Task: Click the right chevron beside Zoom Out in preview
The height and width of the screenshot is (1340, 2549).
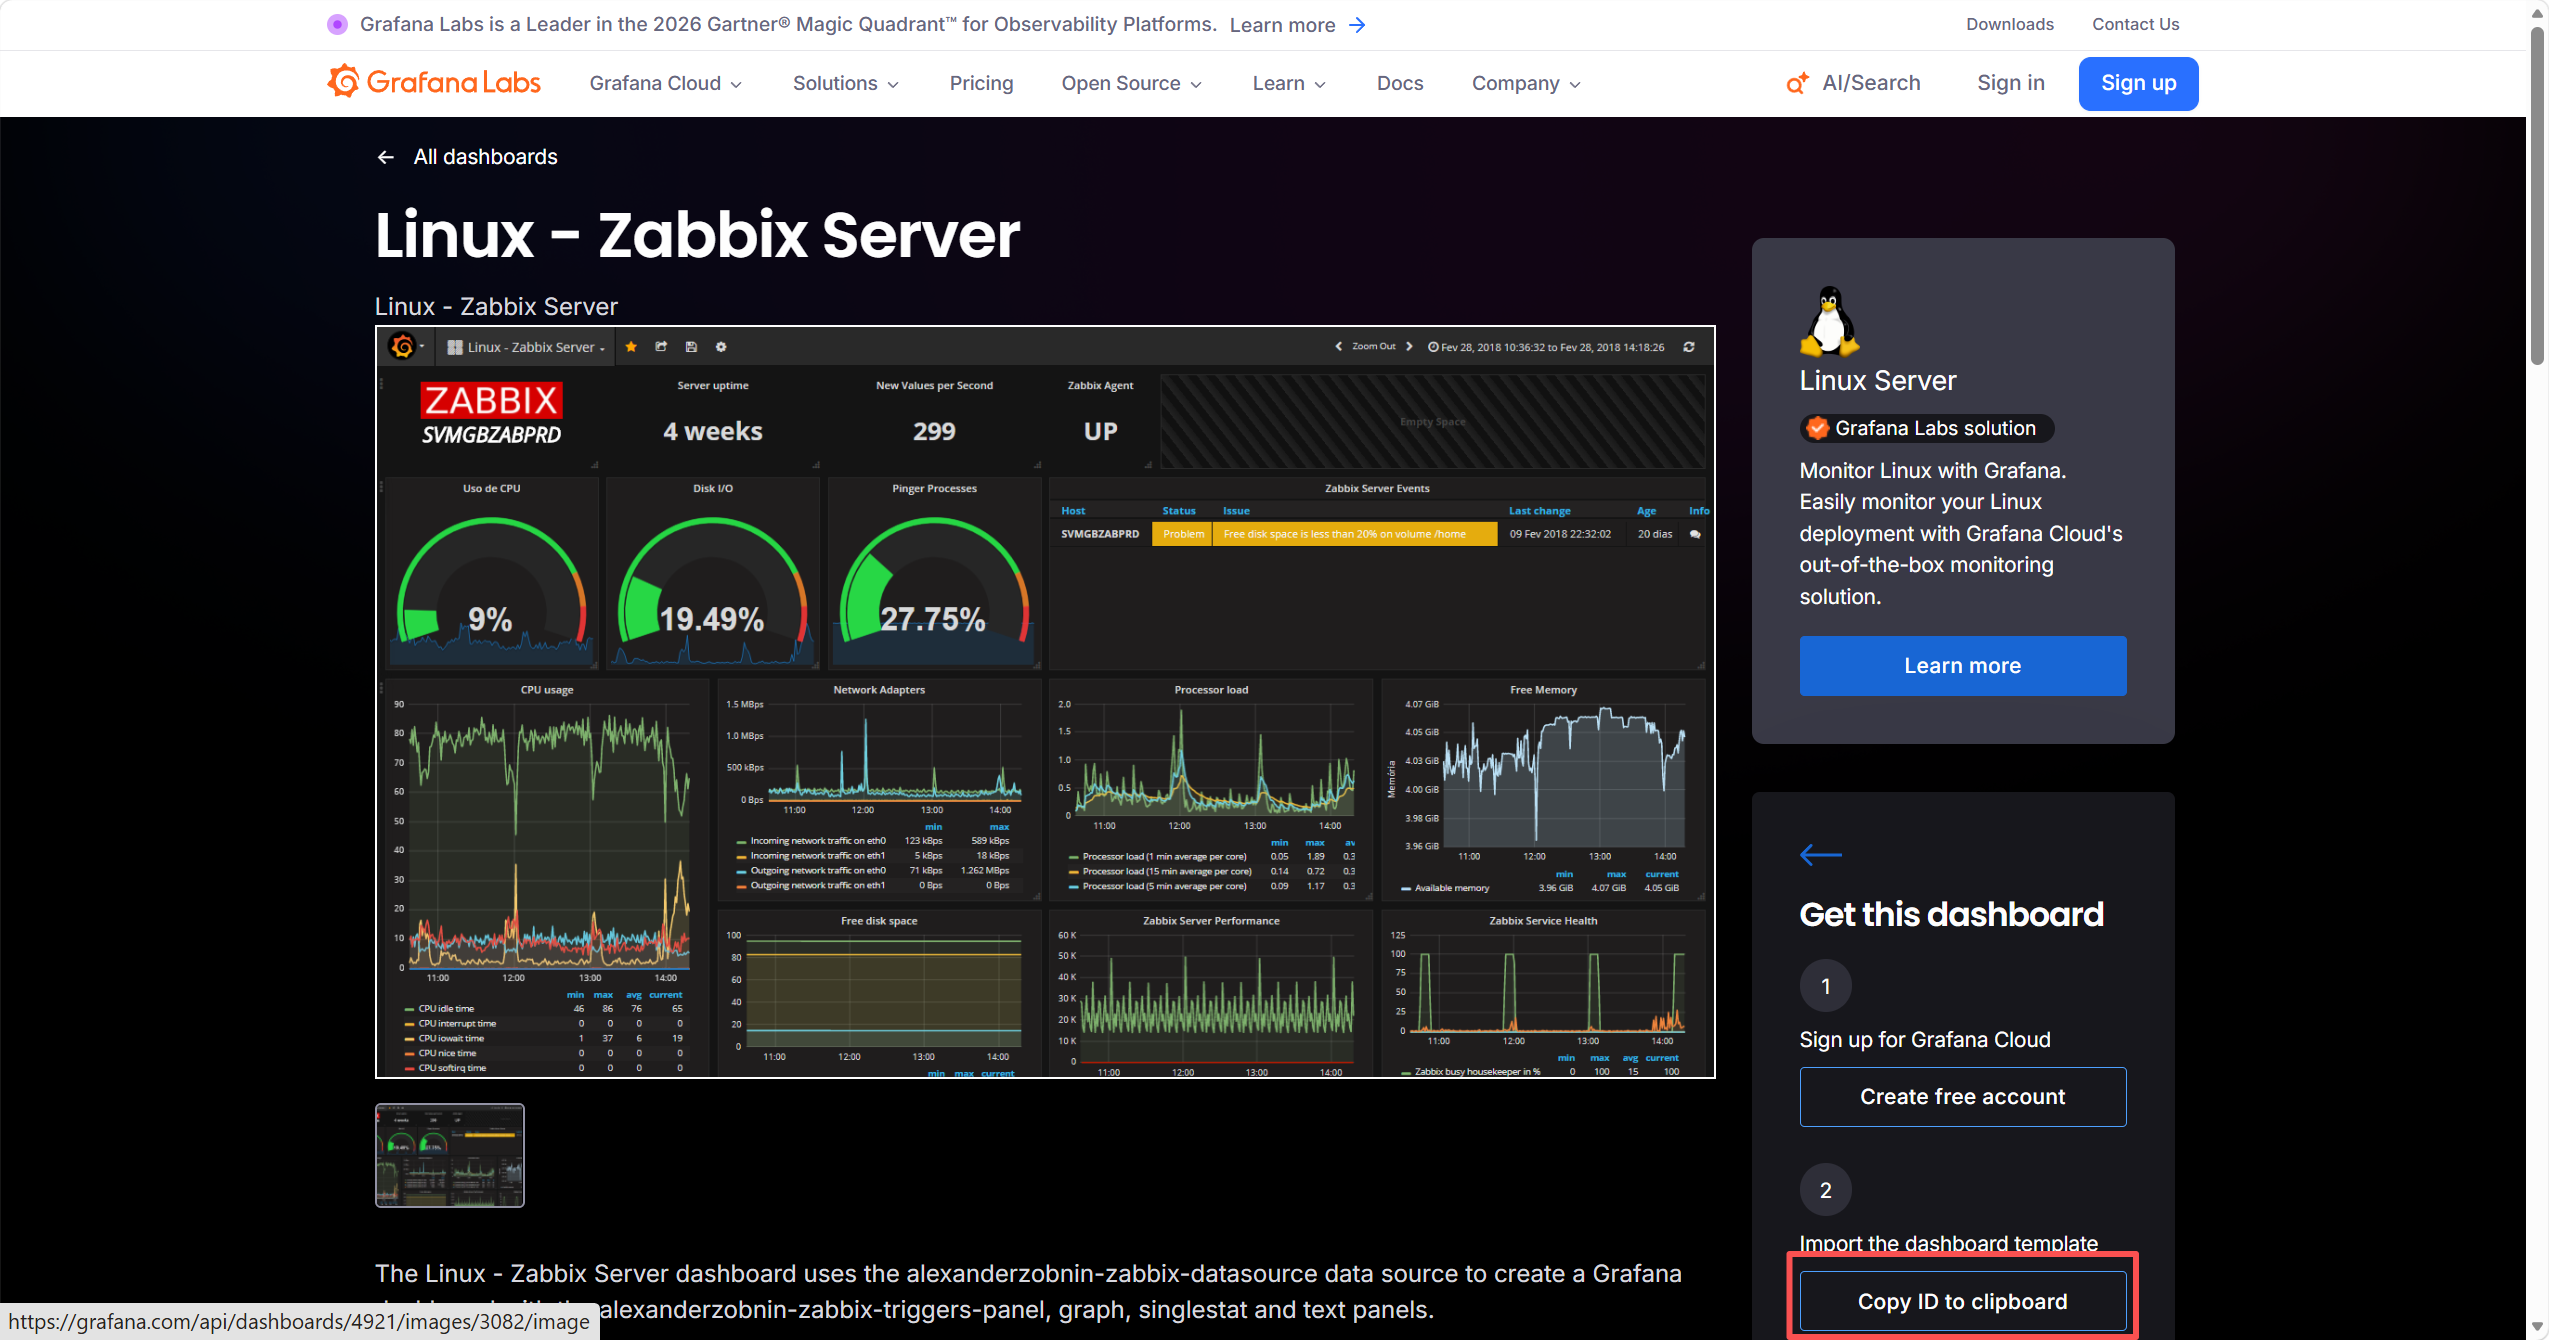Action: click(x=1409, y=347)
